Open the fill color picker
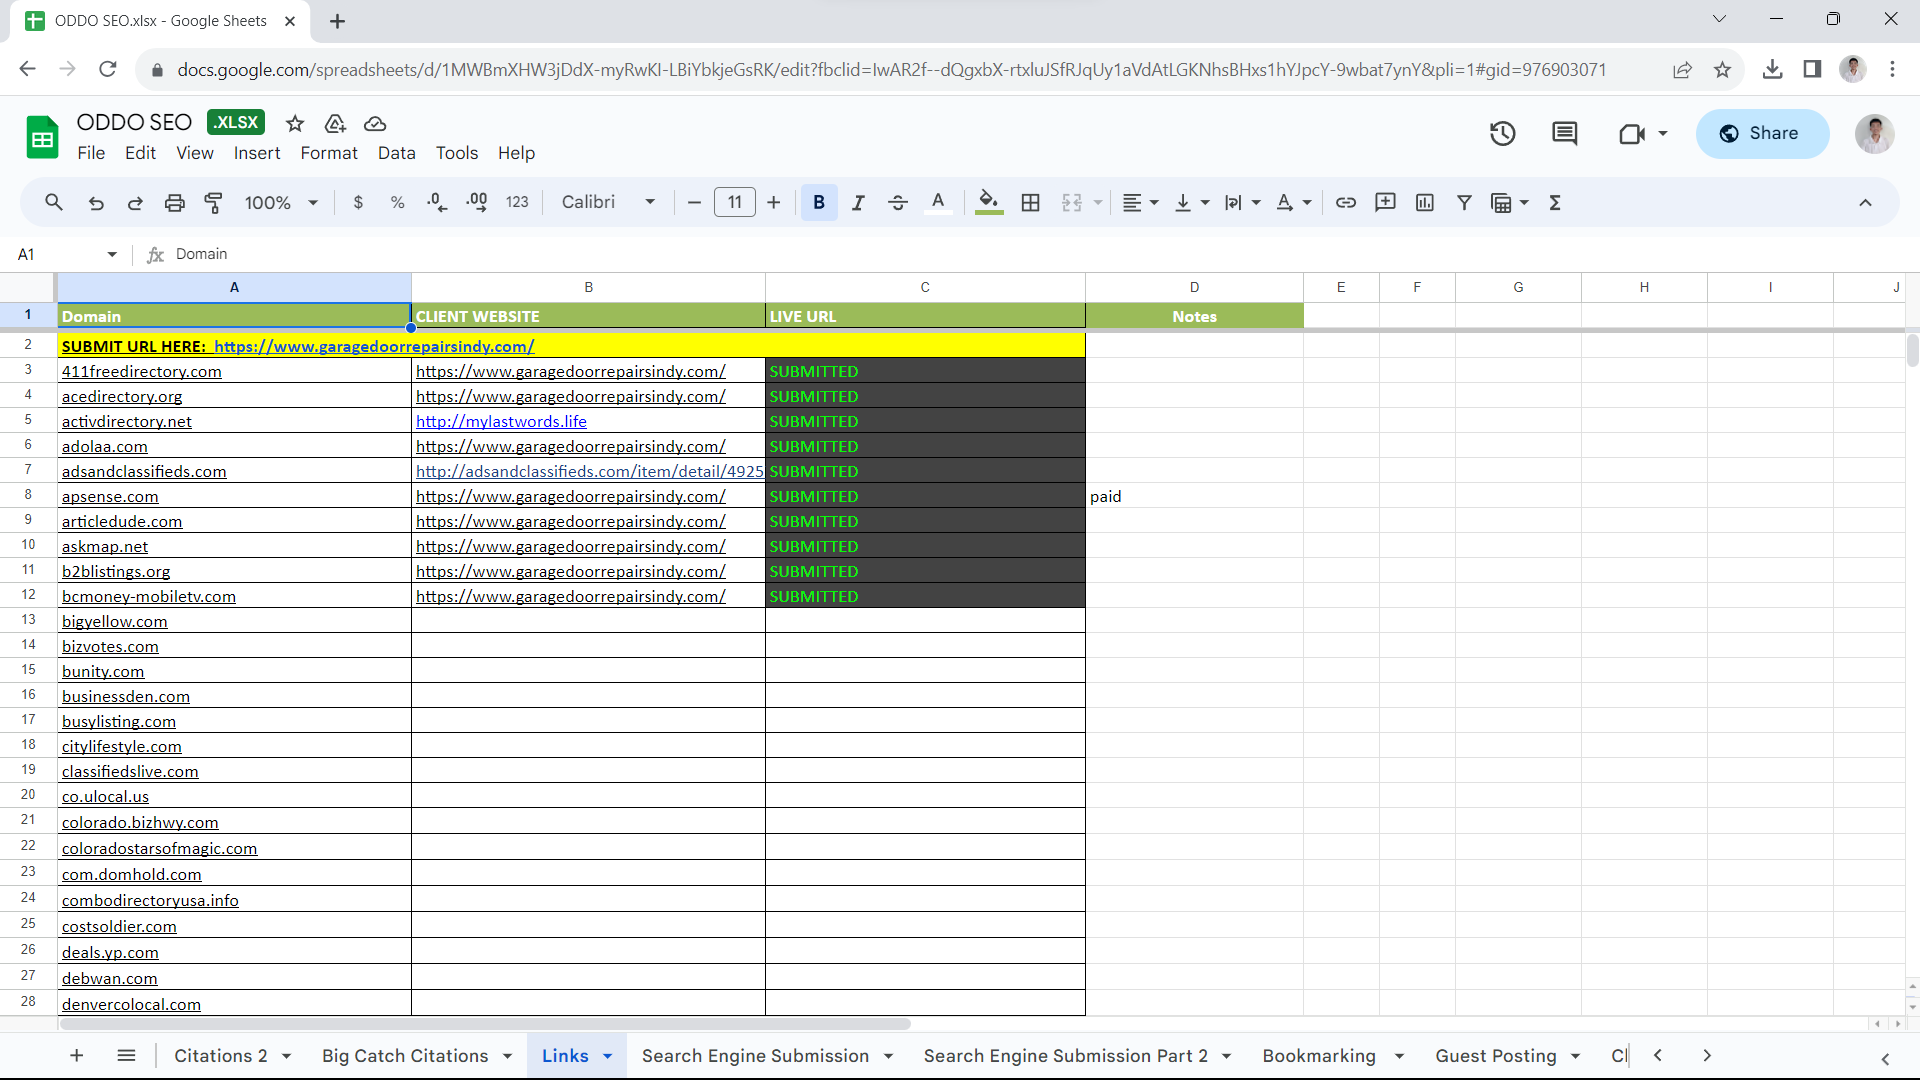The image size is (1920, 1080). click(989, 203)
